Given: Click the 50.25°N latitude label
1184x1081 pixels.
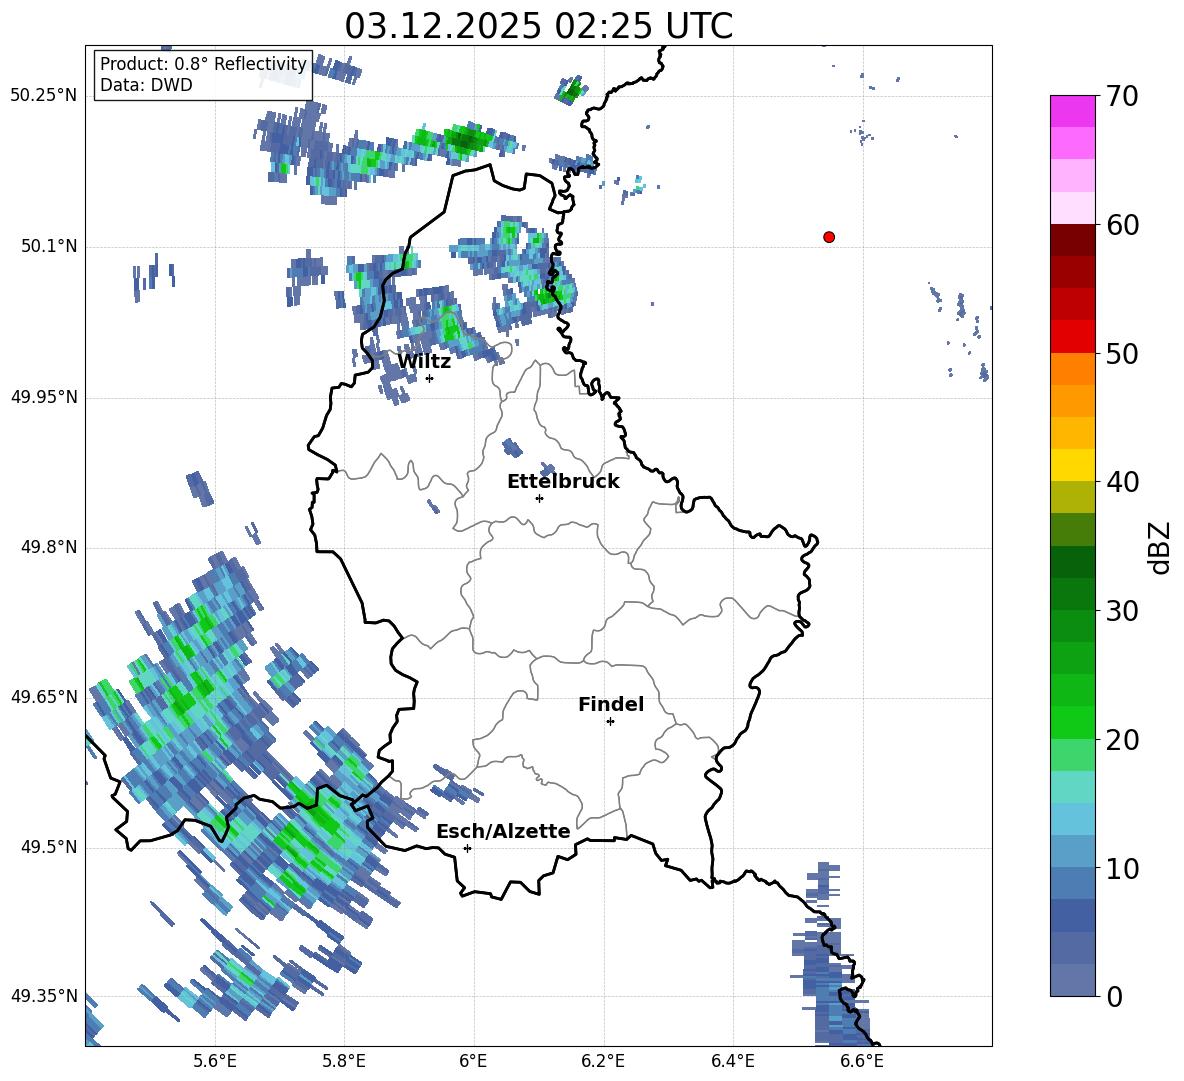Looking at the screenshot, I should tap(44, 96).
